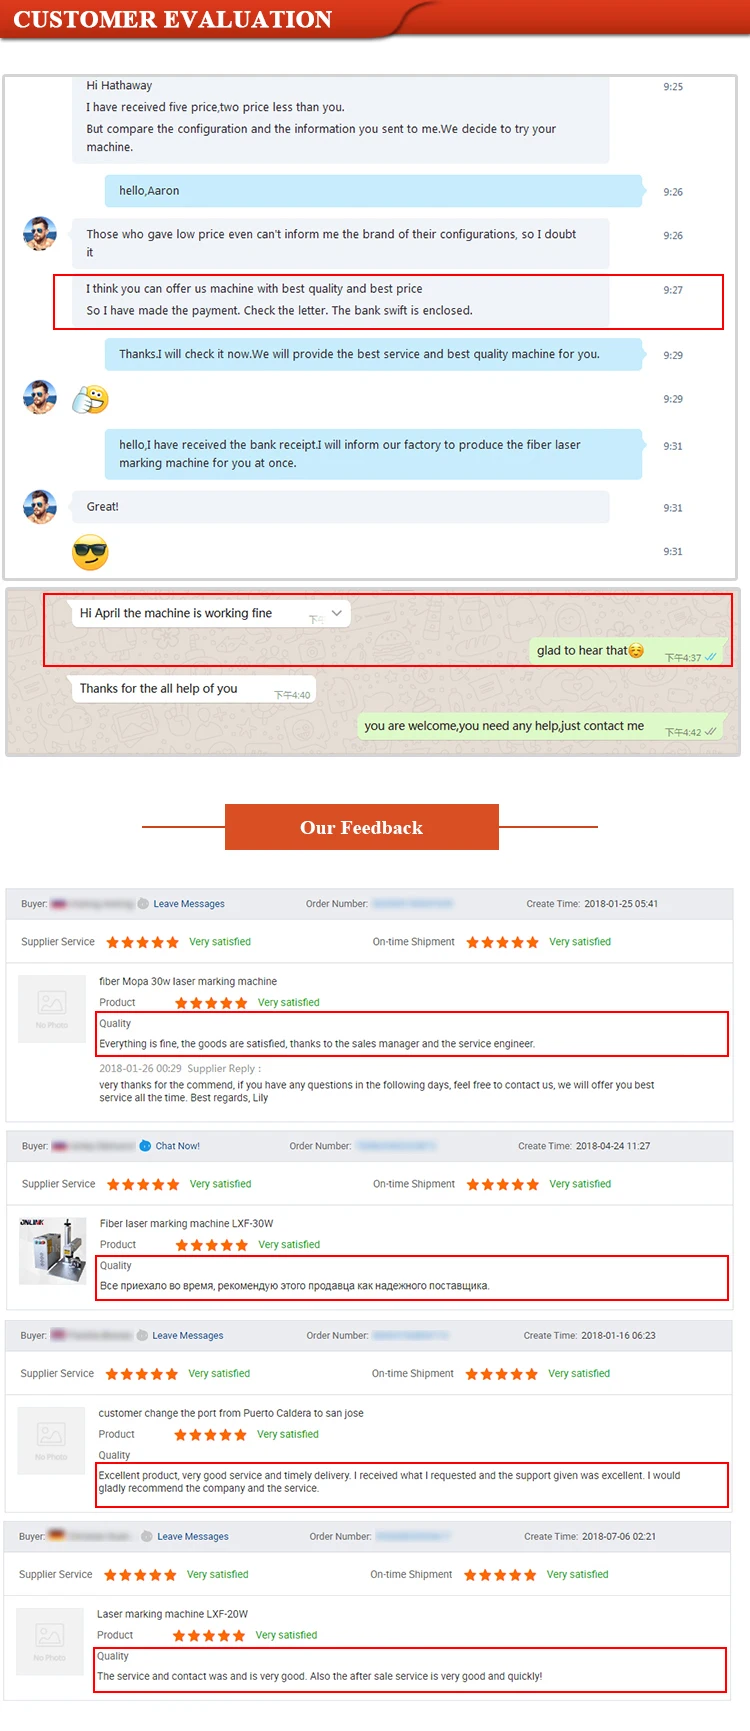
Task: Expand the chevron on the 'Hi April' message
Action: (x=337, y=613)
